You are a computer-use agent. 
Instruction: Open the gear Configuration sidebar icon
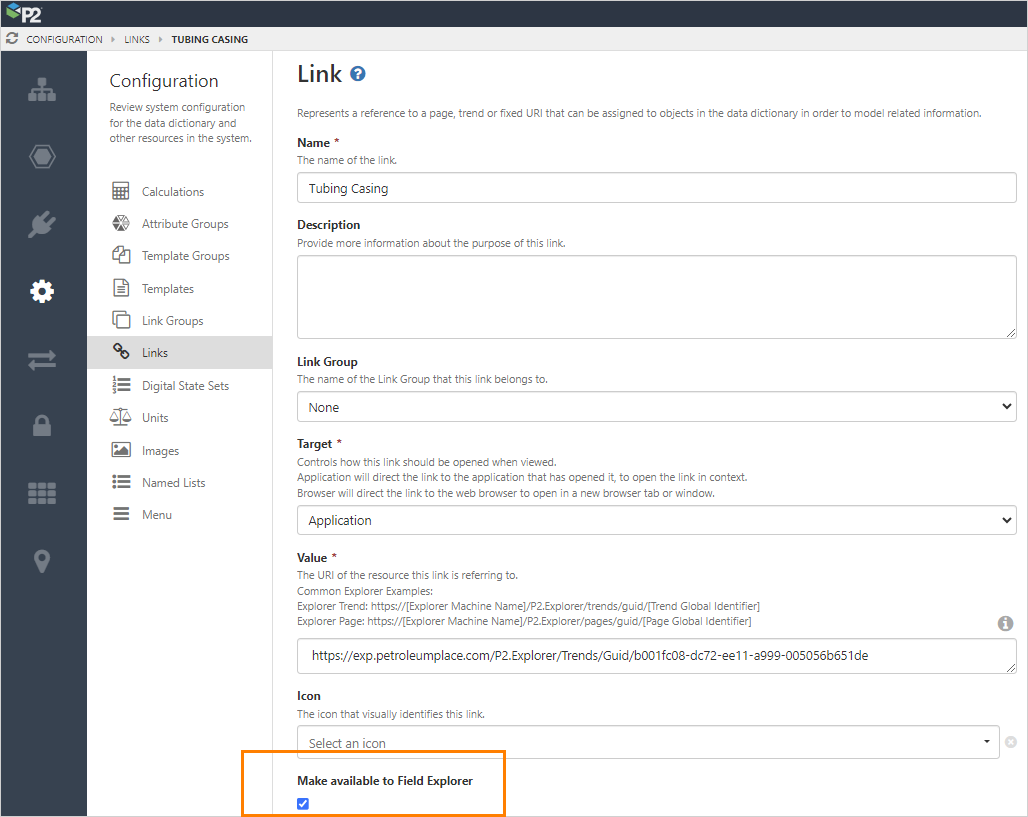(x=42, y=291)
